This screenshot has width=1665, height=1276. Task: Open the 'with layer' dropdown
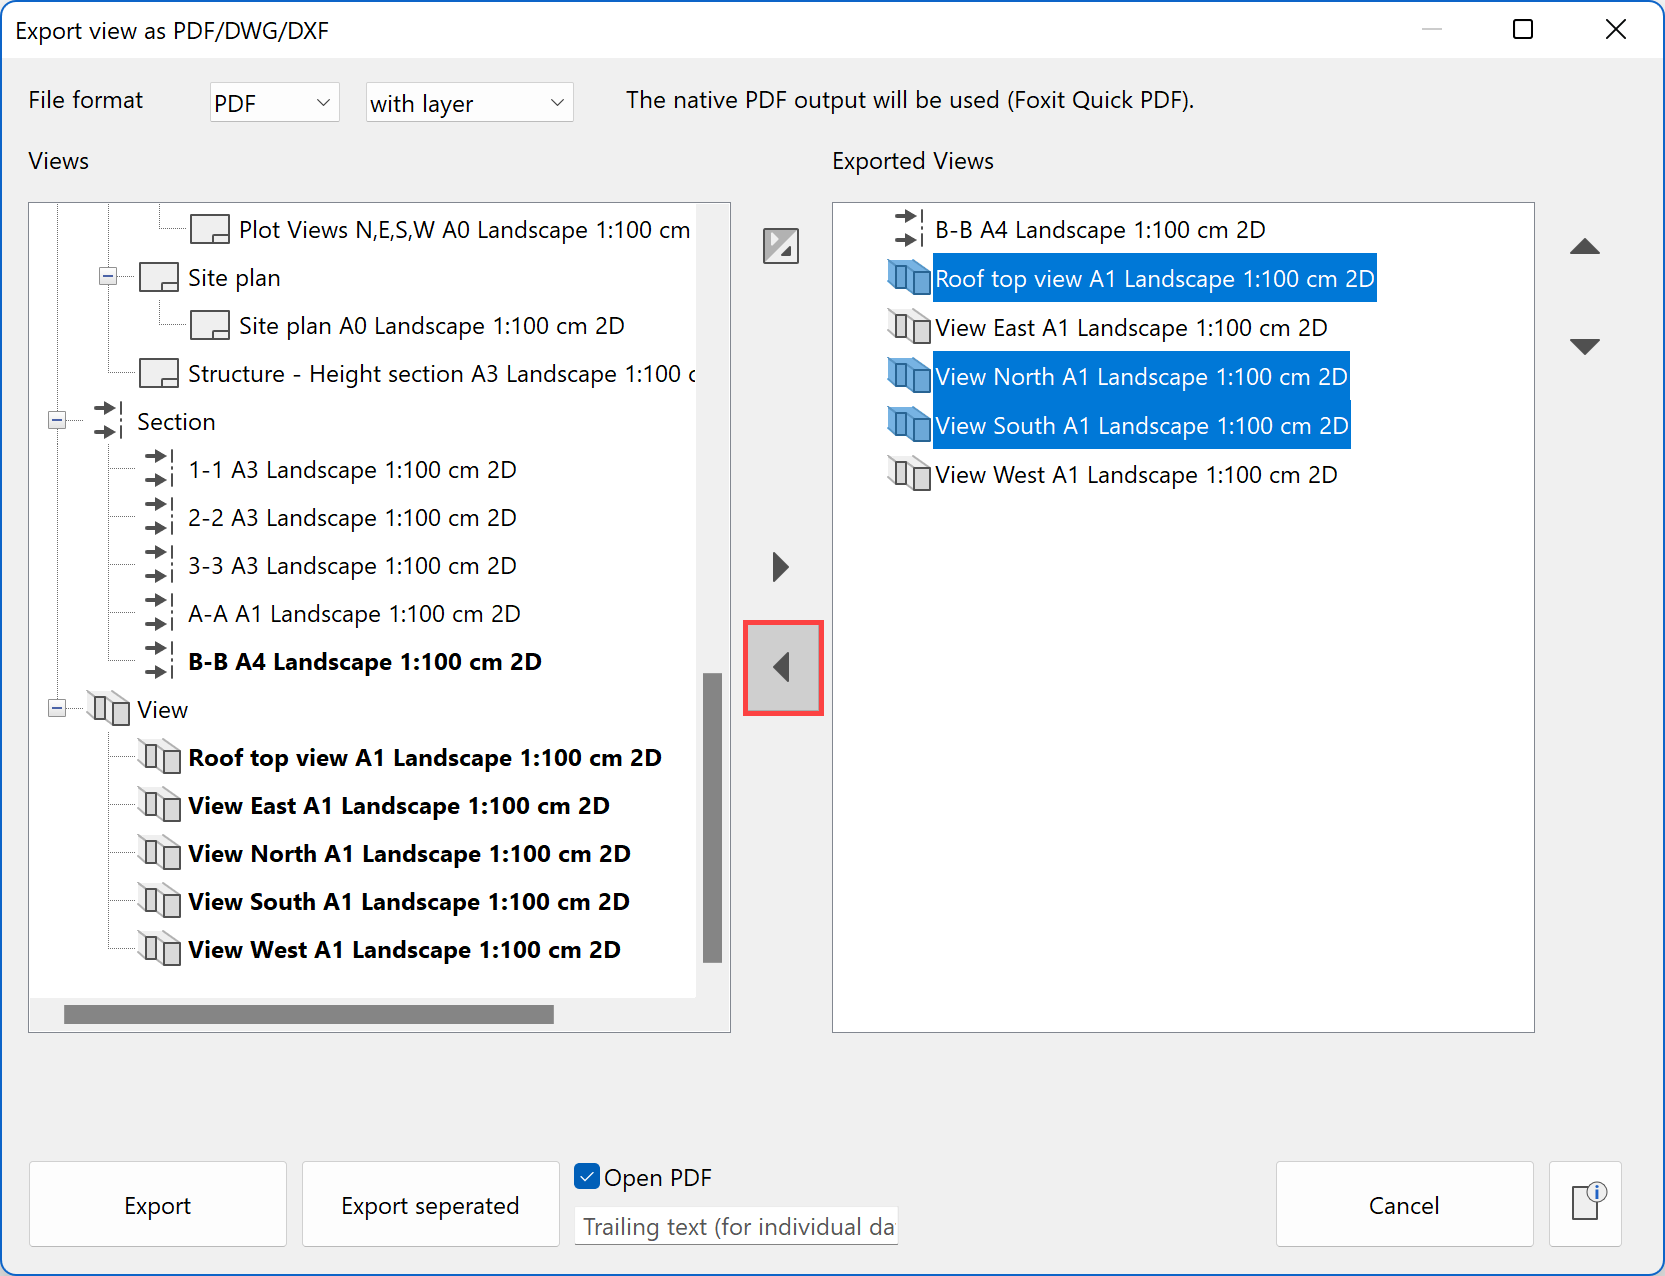(x=468, y=102)
